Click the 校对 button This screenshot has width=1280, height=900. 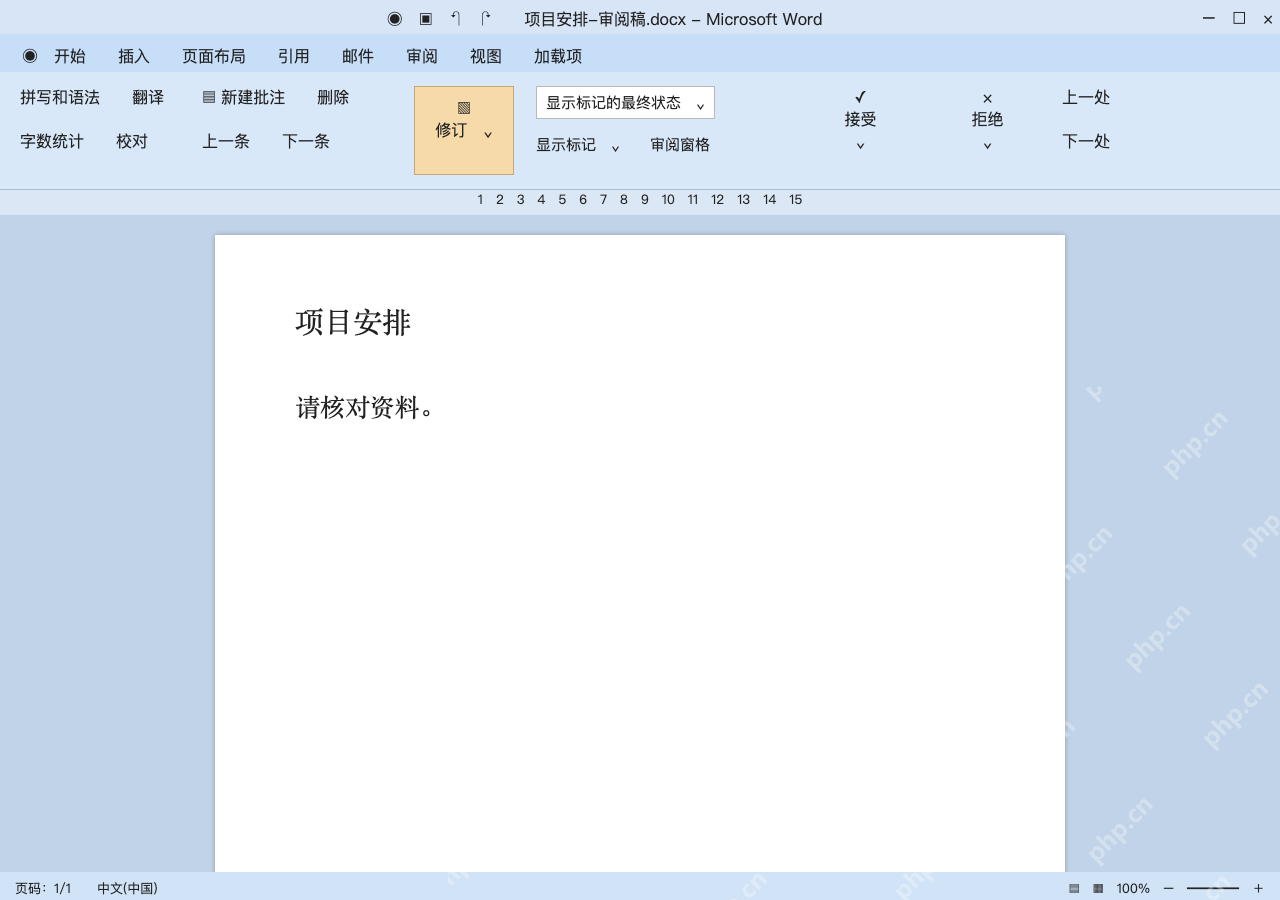coord(132,141)
